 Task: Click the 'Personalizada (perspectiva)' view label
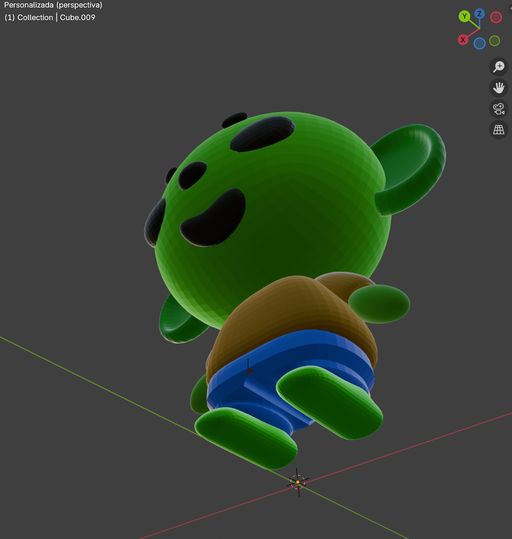(53, 5)
